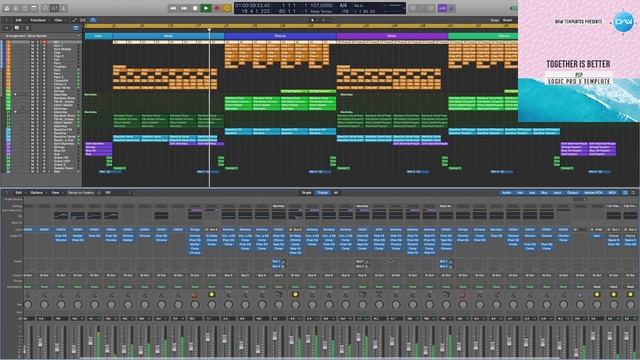
Task: Duplicate track using track header icon
Action: [x=17, y=28]
